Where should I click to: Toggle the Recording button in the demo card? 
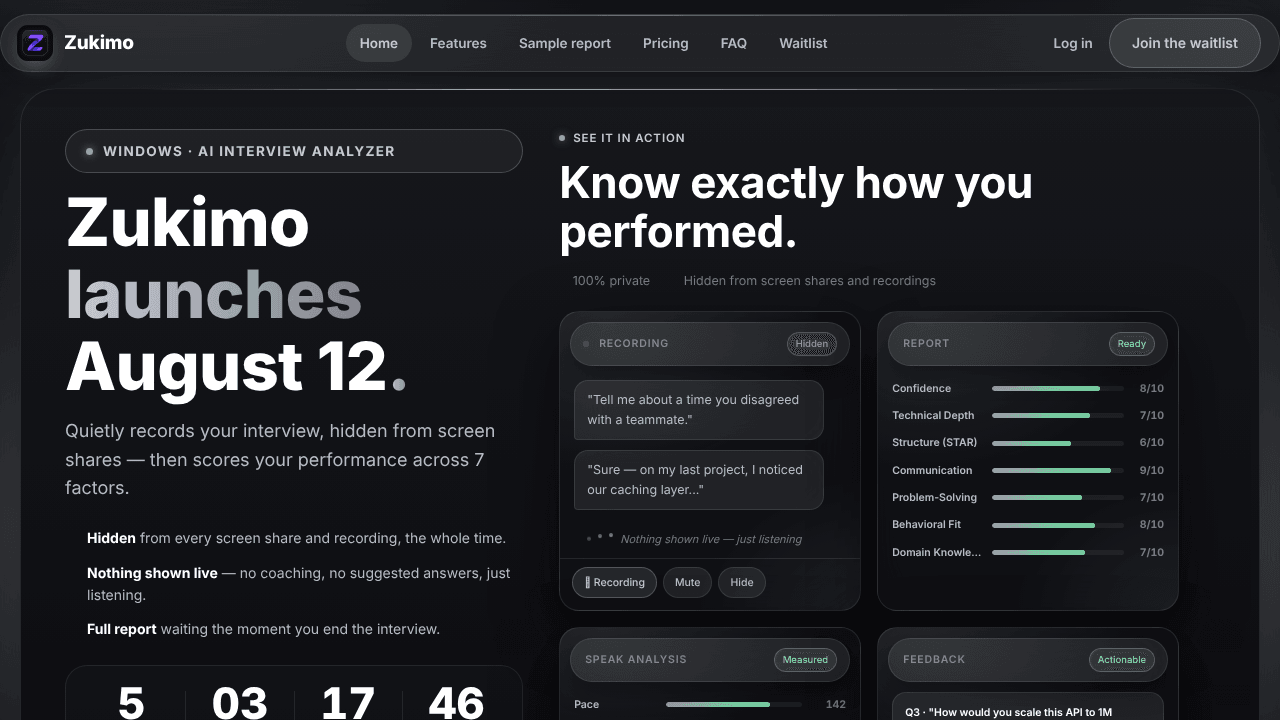(x=615, y=582)
